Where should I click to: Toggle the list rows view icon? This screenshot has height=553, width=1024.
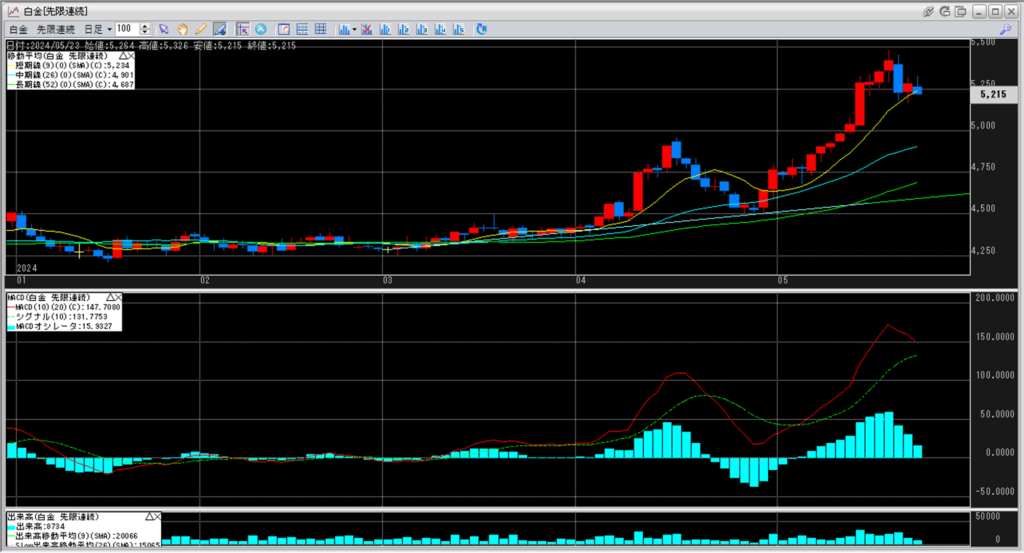[302, 29]
